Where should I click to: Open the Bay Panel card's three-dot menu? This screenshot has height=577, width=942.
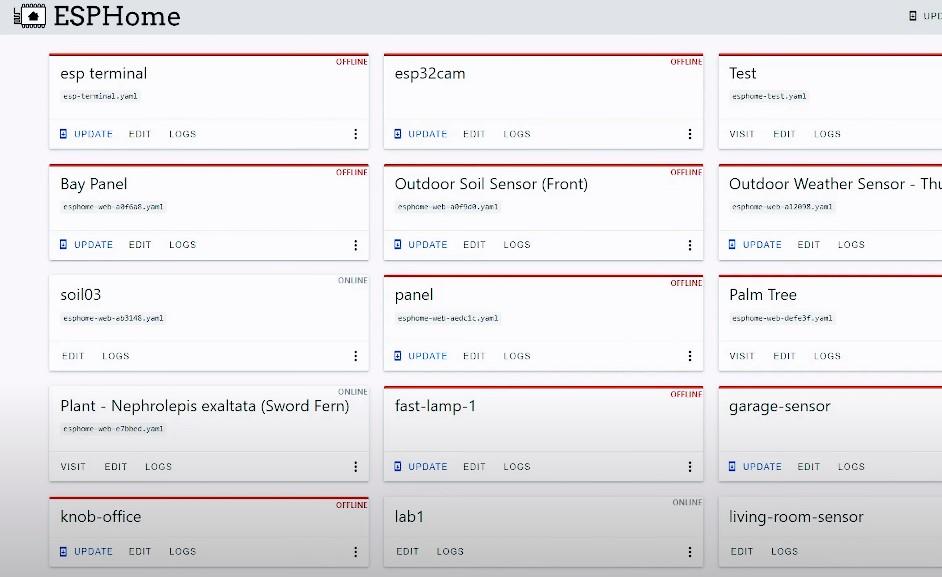(356, 245)
